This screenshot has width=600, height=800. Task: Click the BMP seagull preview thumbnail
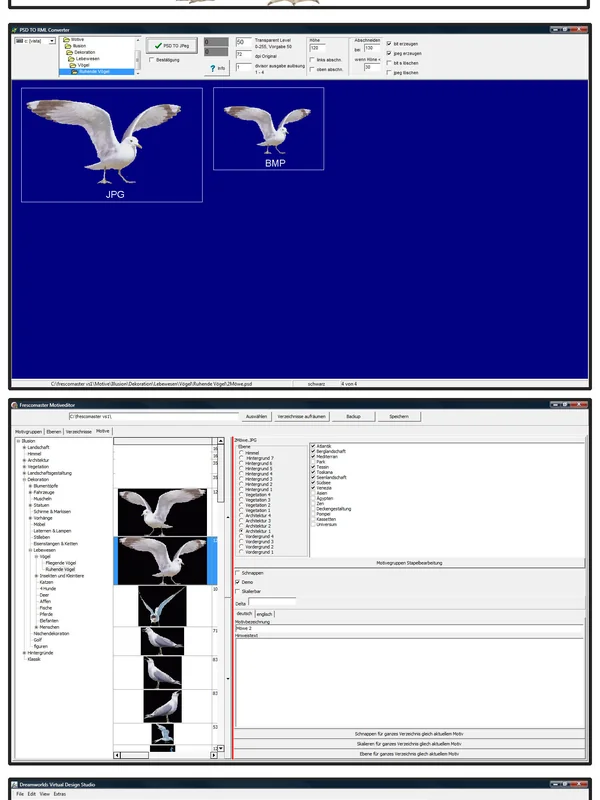tap(268, 129)
